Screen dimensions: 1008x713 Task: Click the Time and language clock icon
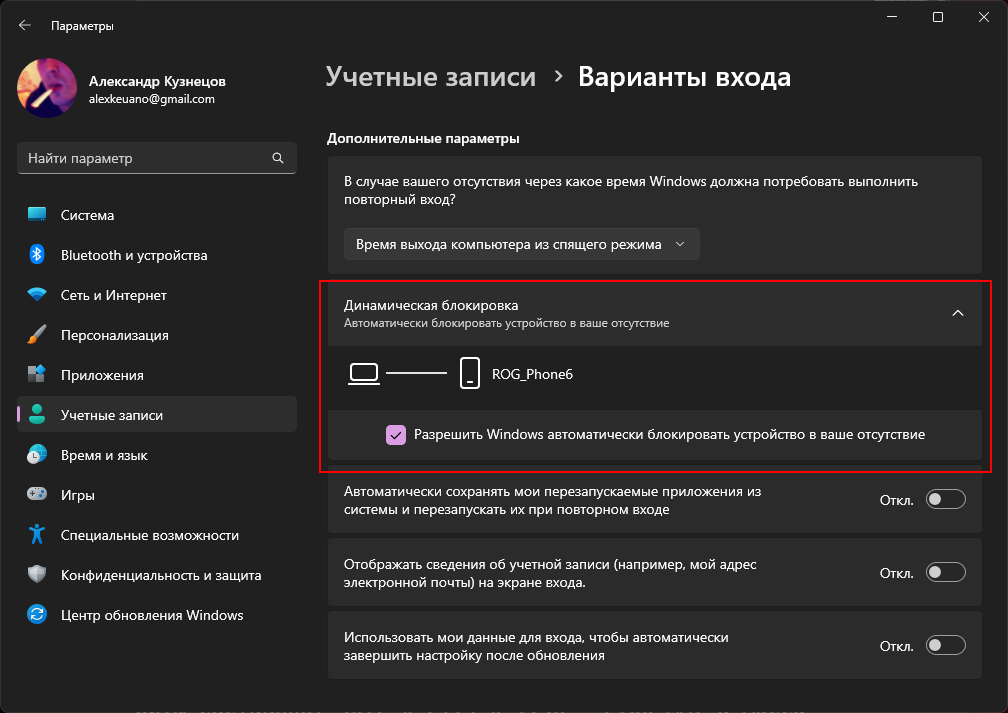(x=37, y=455)
